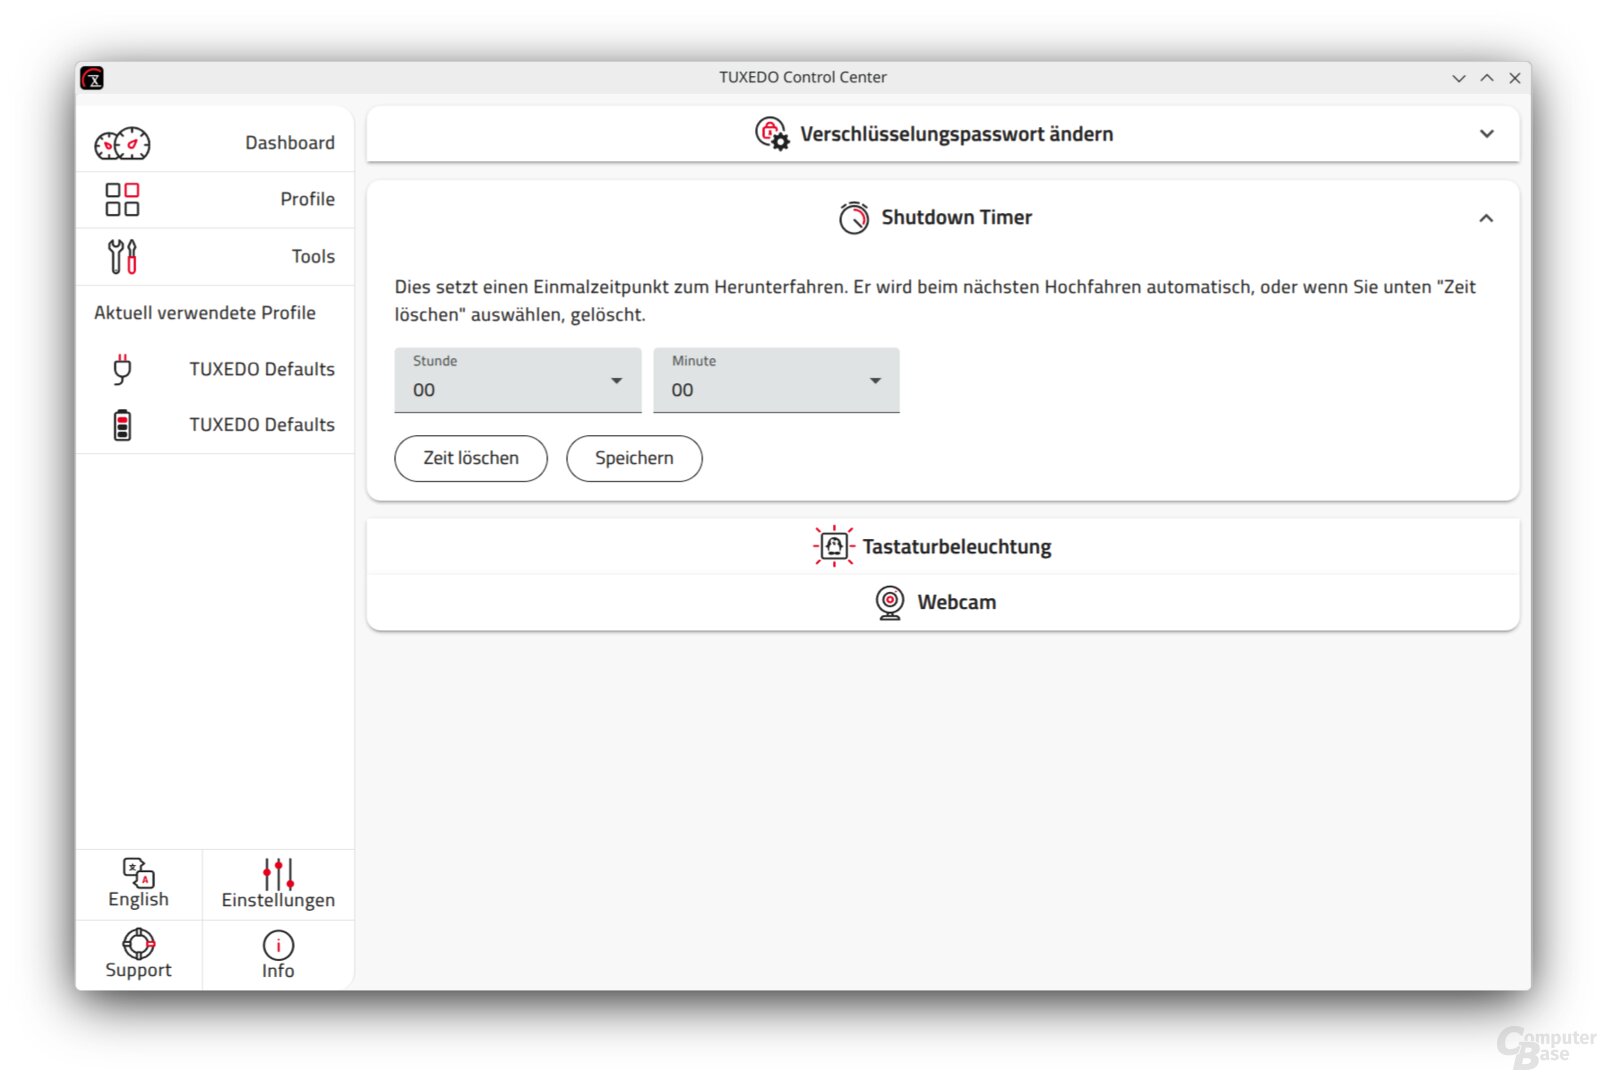Click the Aktuell verwendete Profile label
The height and width of the screenshot is (1080, 1607).
point(205,313)
